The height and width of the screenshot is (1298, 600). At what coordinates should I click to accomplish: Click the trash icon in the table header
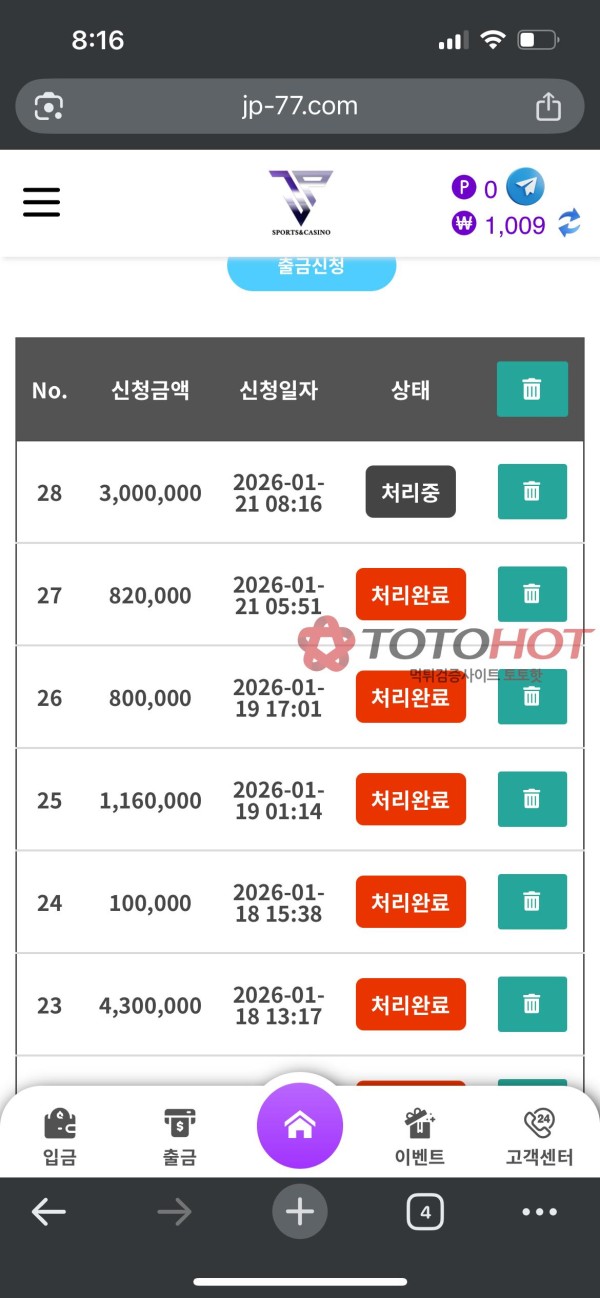532,389
